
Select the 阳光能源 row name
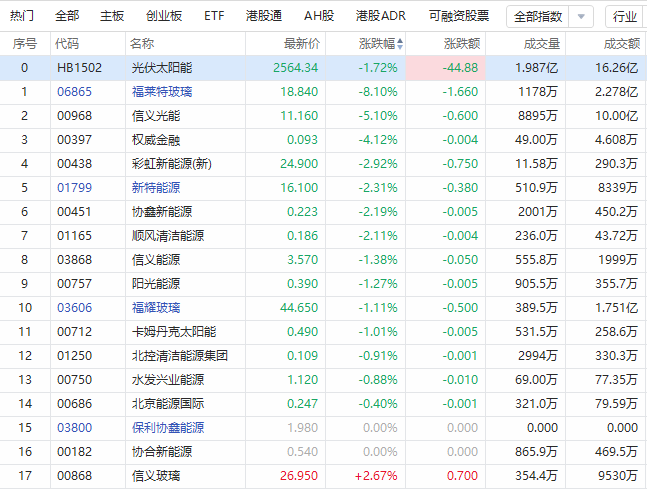[x=156, y=284]
